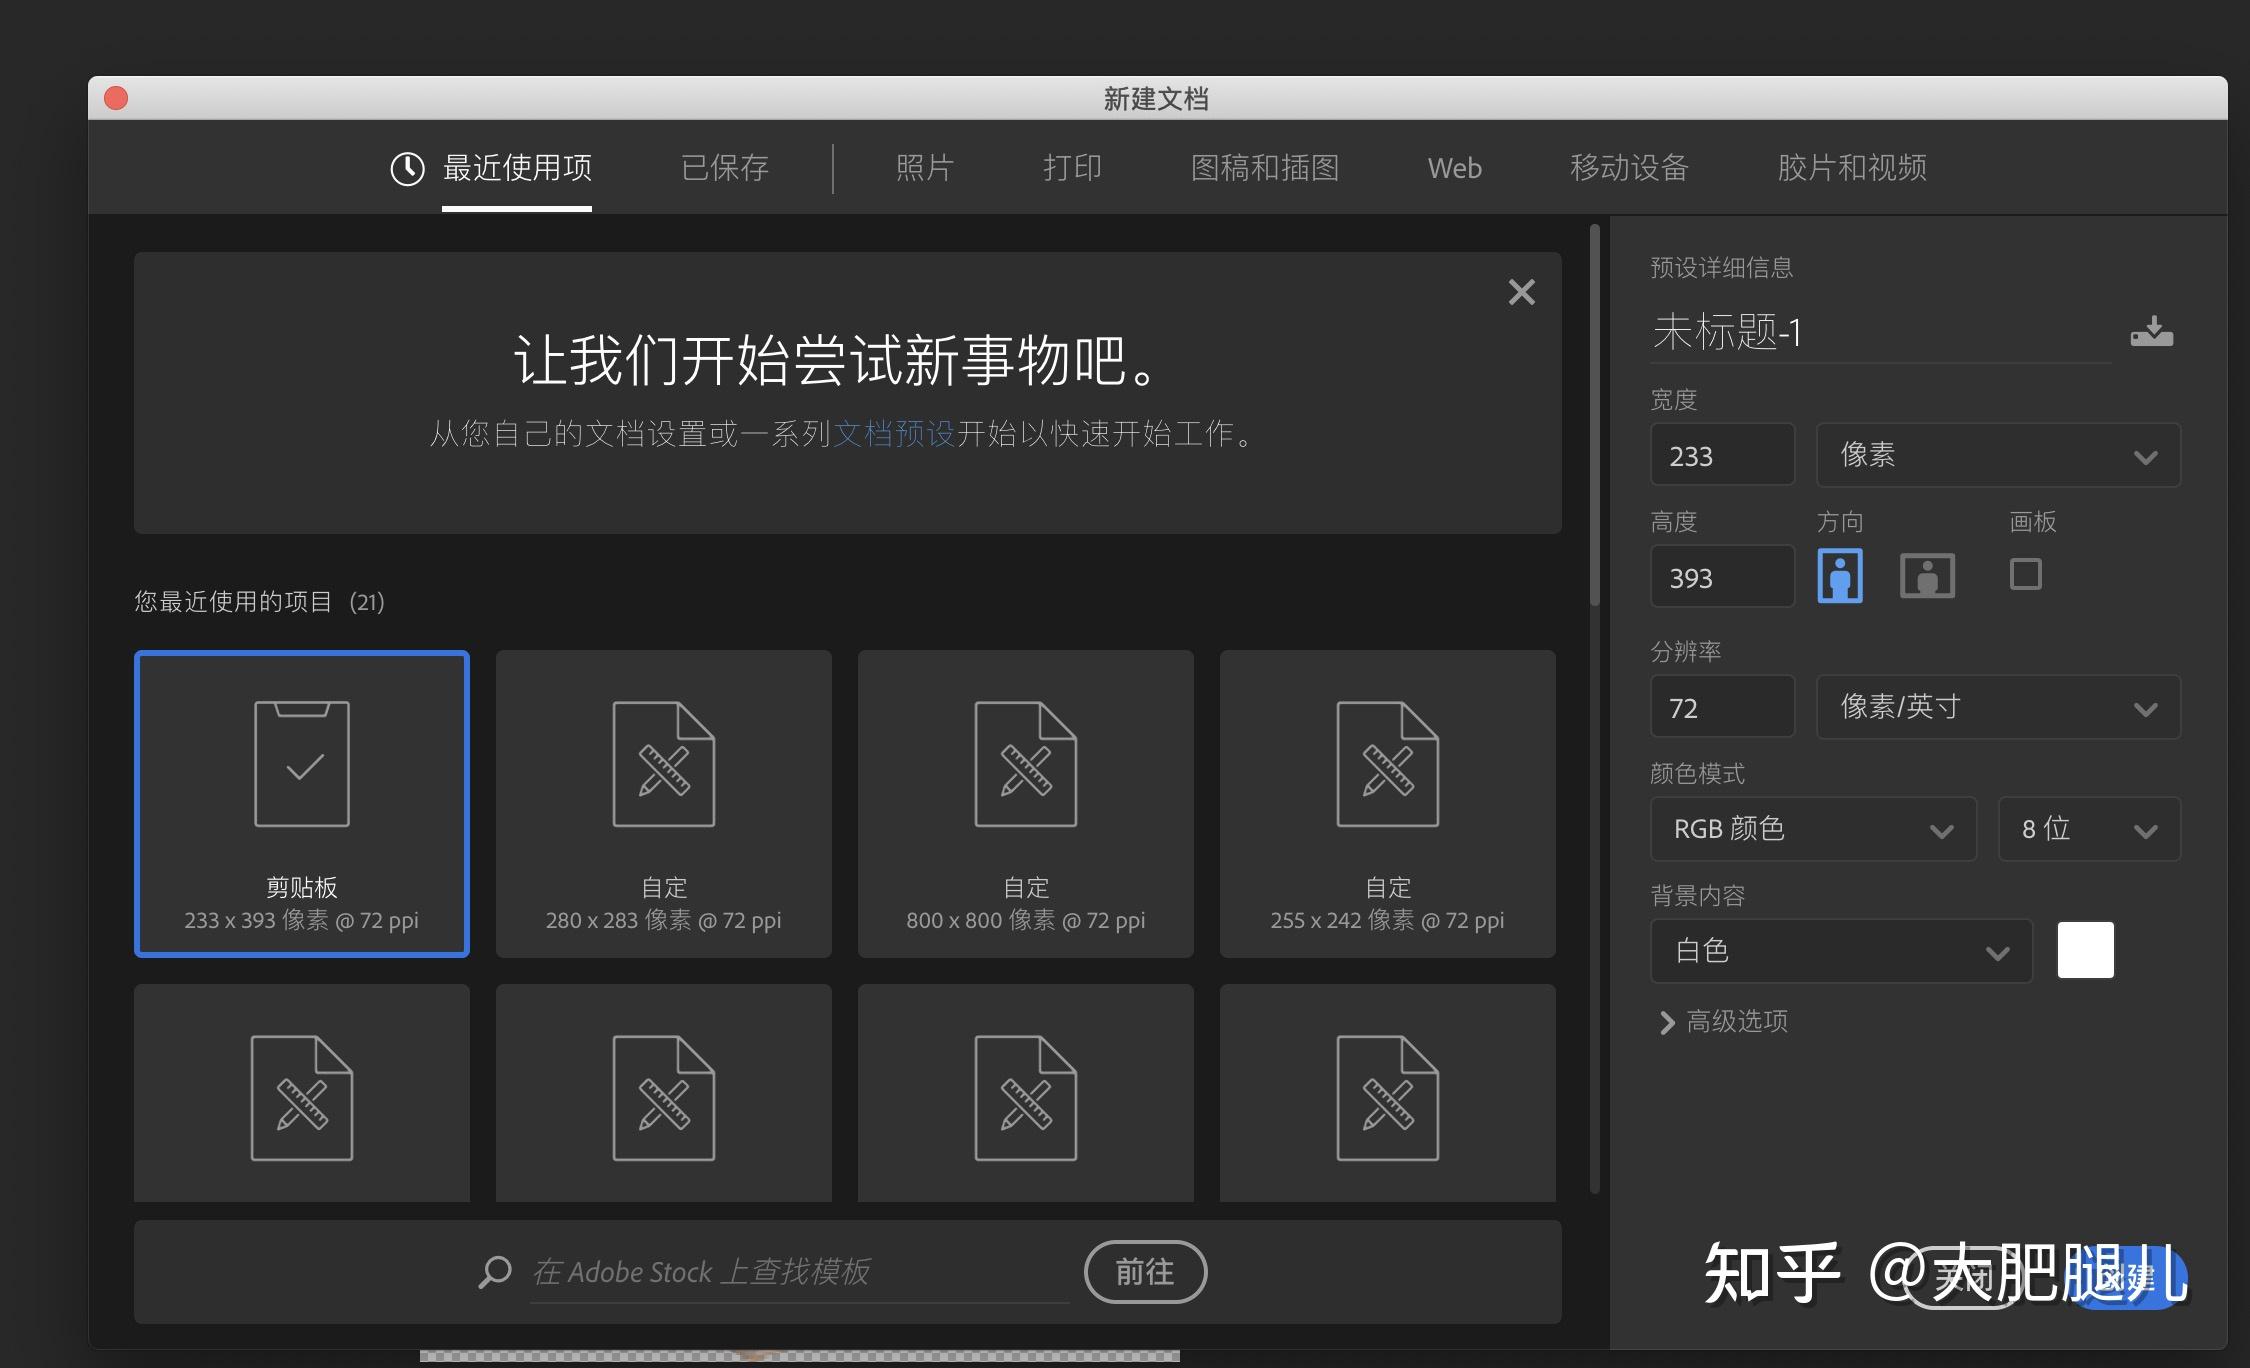Select the 自定 800 x 800 preset
Screen dimensions: 2250x1368
coord(1026,804)
